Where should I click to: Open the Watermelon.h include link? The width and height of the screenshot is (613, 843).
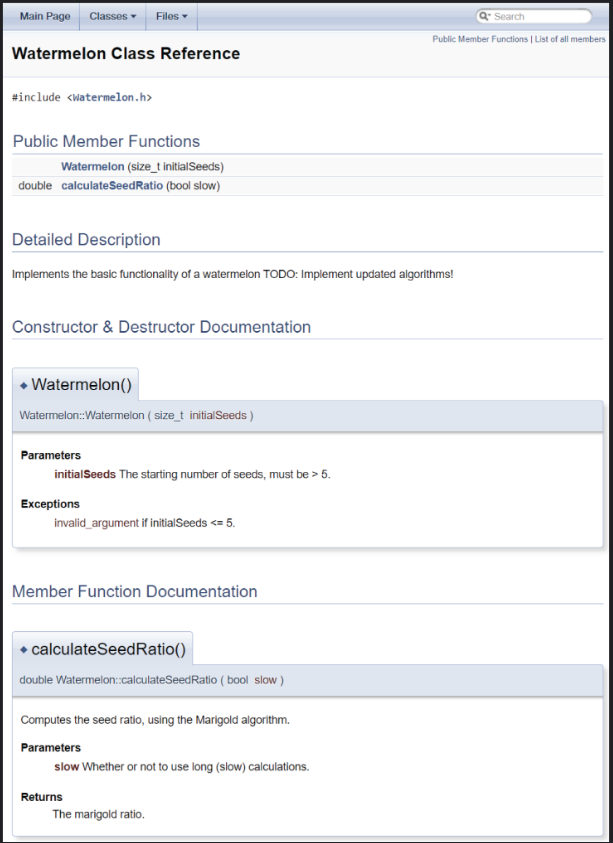pos(109,97)
